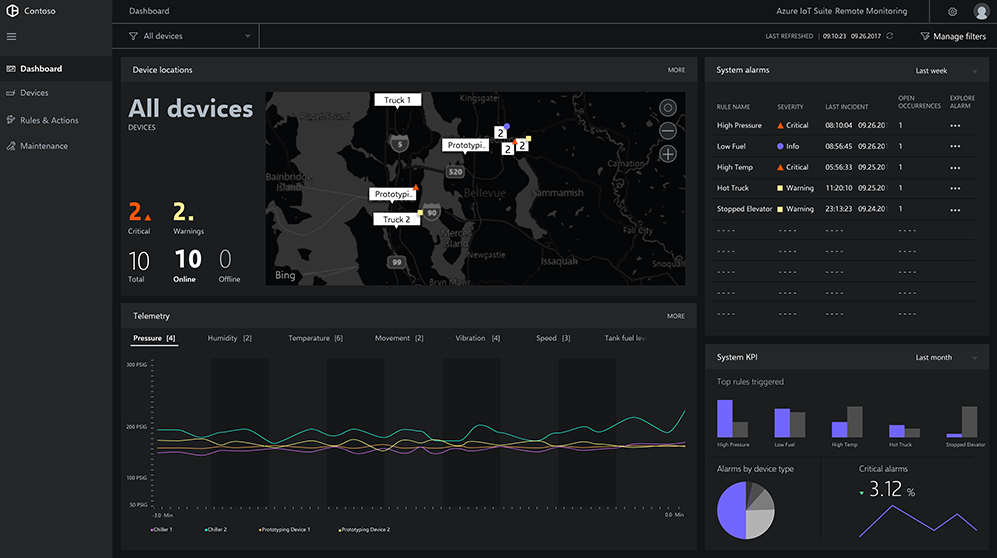Explore Hot Truck alarm ellipsis
The width and height of the screenshot is (997, 558).
[955, 189]
